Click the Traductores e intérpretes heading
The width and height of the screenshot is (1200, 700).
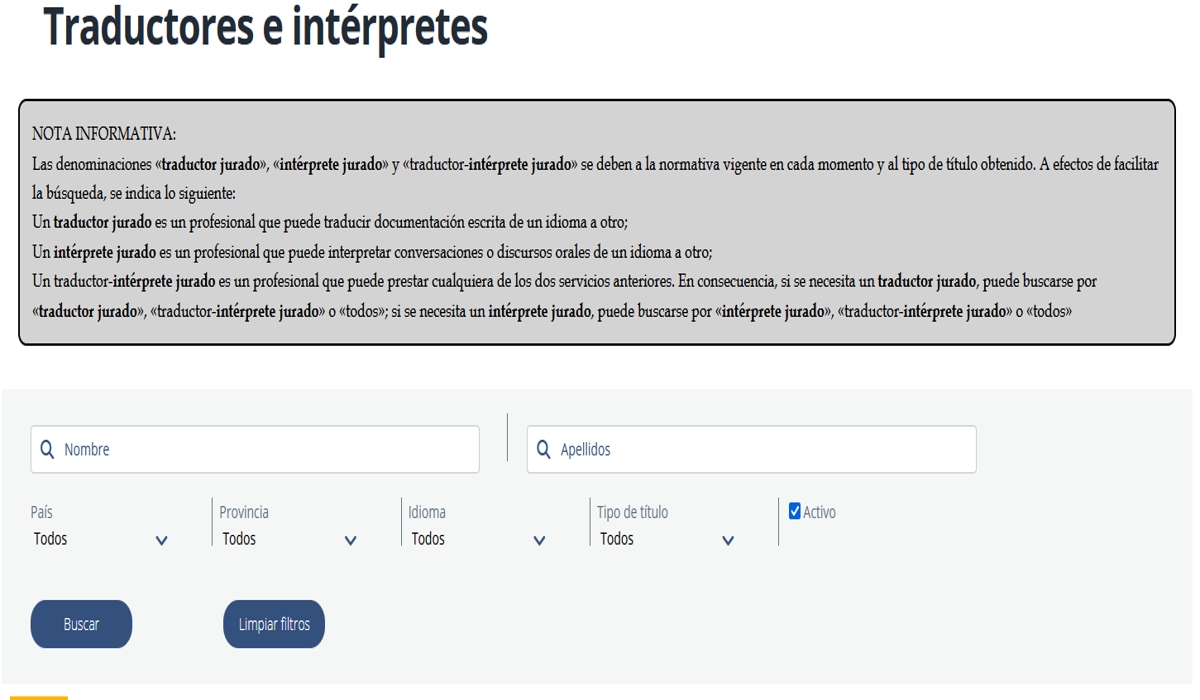point(266,28)
